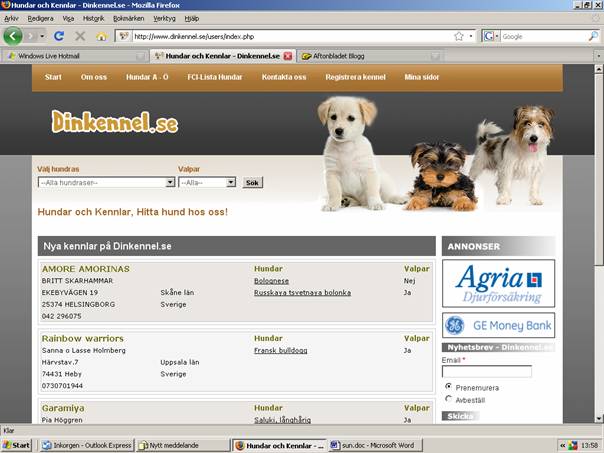The height and width of the screenshot is (453, 604).
Task: Click the Stop loading X icon
Action: tap(80, 36)
